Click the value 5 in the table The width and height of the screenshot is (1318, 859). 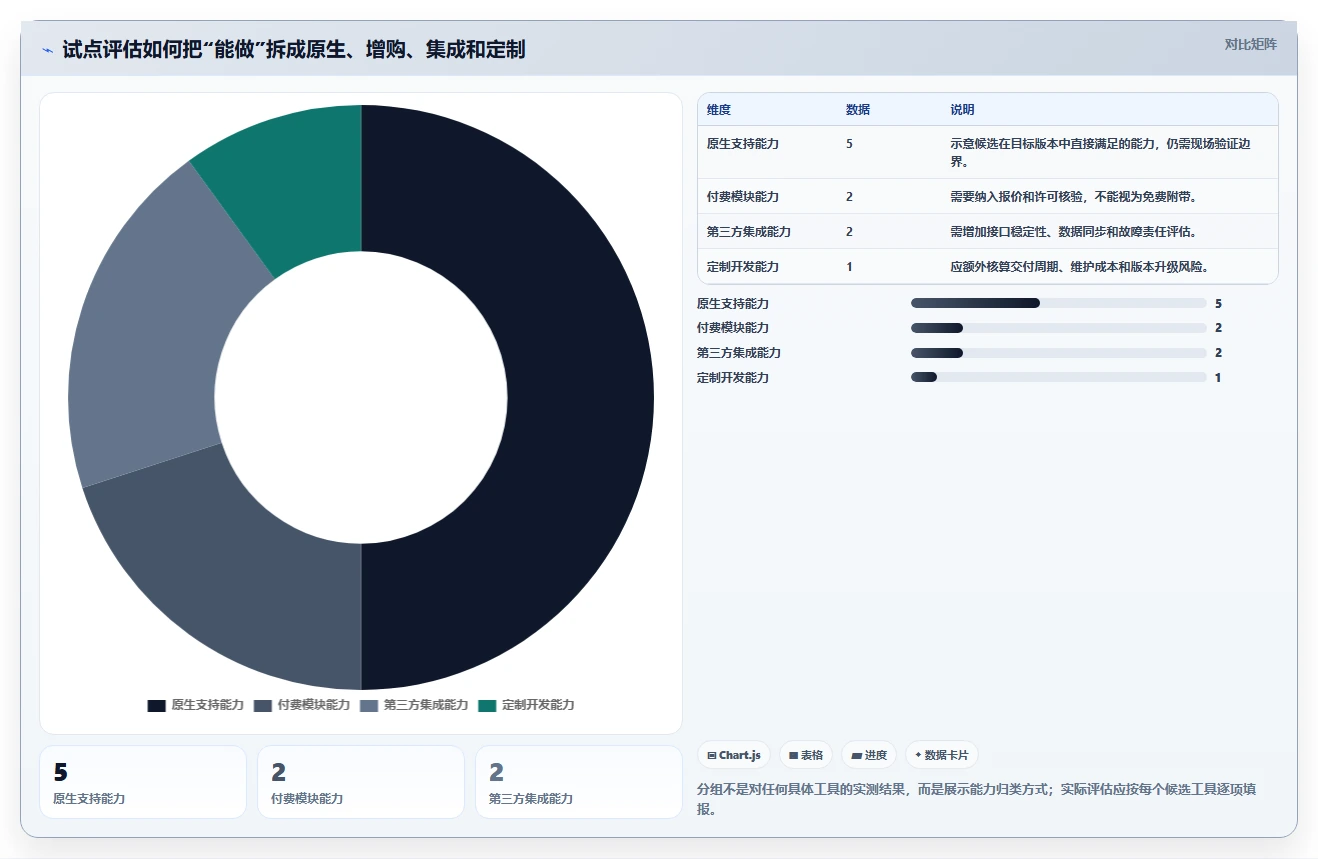[x=849, y=144]
